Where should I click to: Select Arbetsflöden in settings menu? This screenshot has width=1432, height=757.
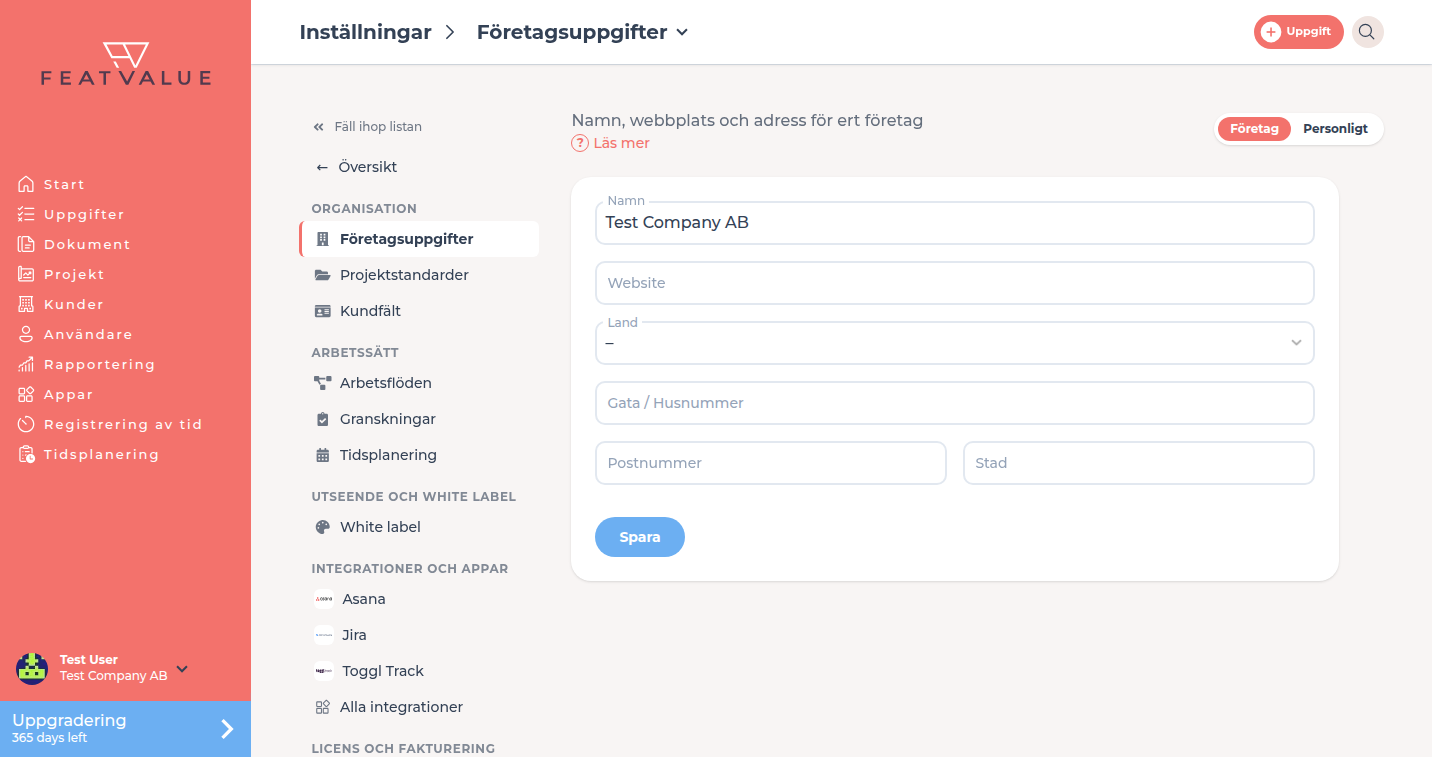tap(419, 383)
